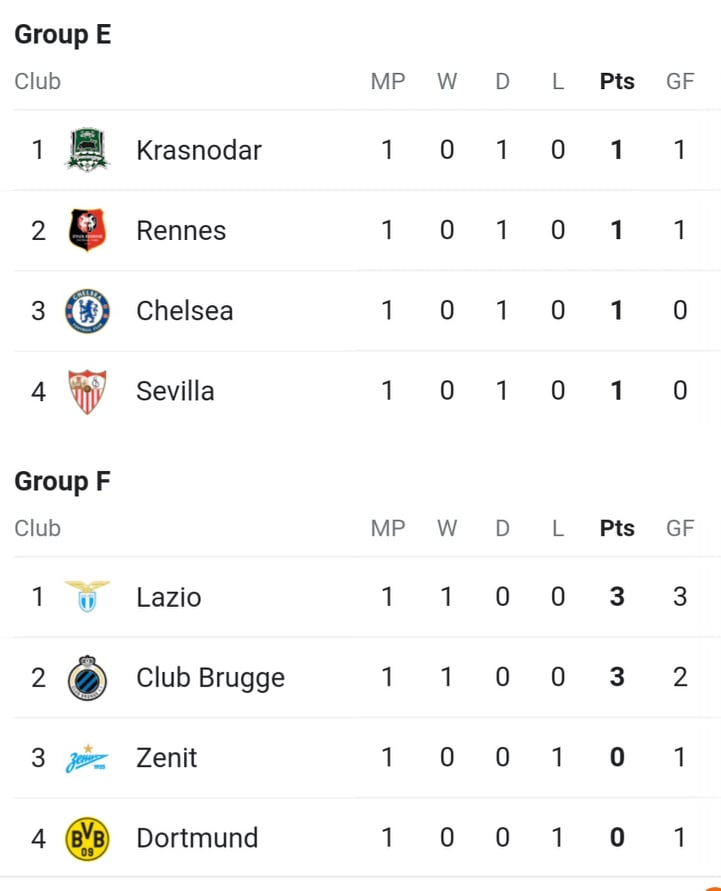Select the Lazio team name

coord(169,598)
